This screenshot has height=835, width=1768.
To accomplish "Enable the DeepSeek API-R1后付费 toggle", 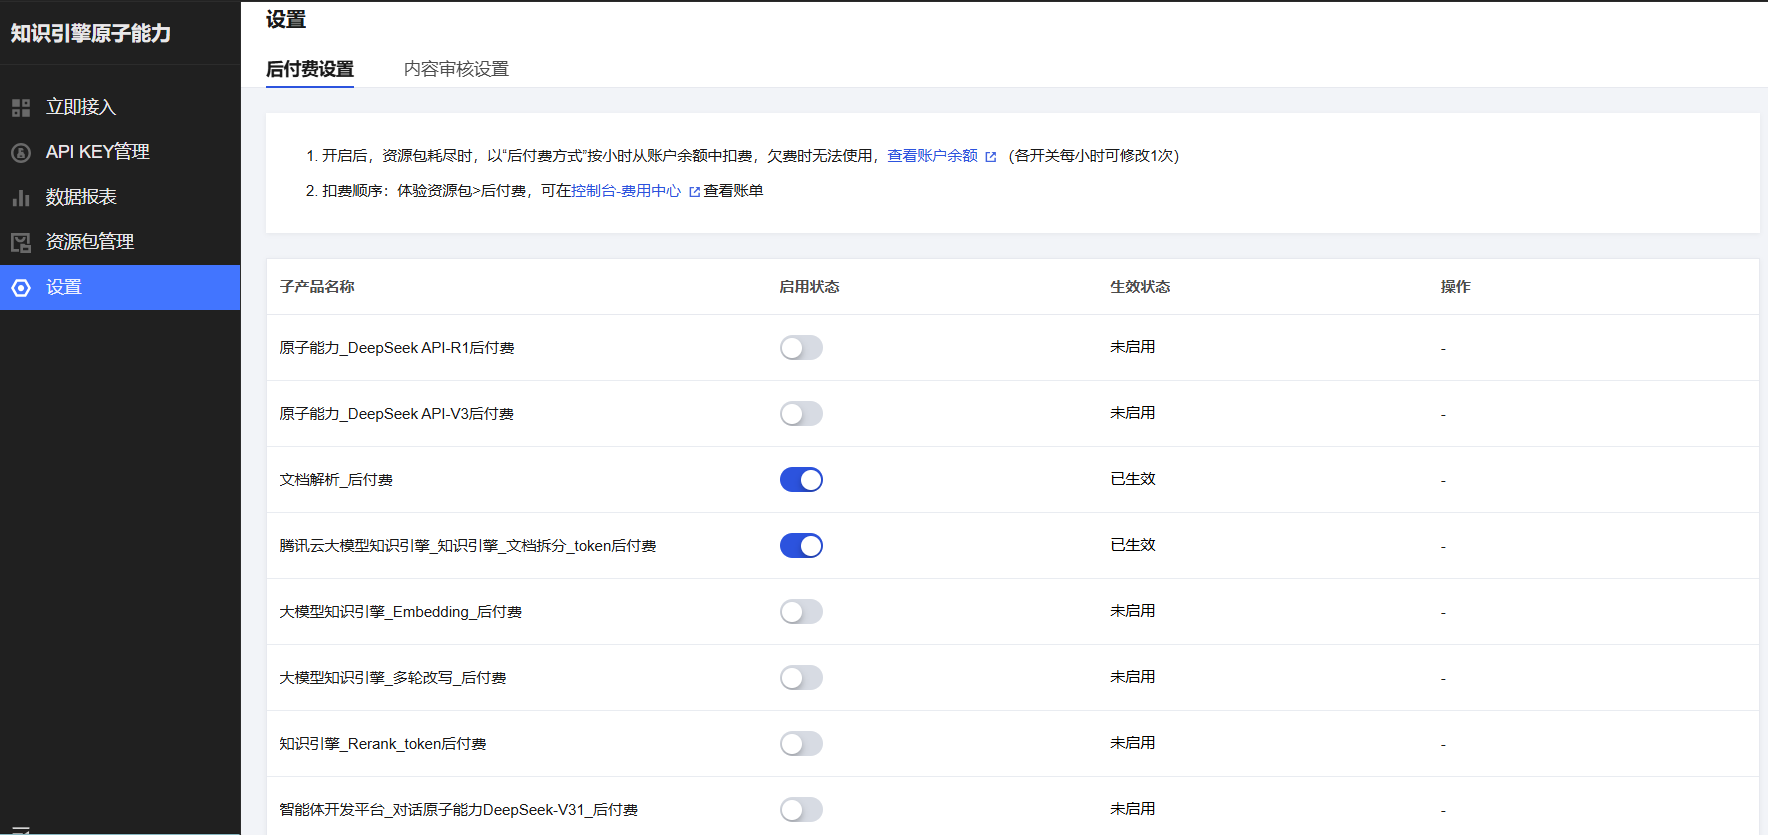I will click(x=801, y=348).
